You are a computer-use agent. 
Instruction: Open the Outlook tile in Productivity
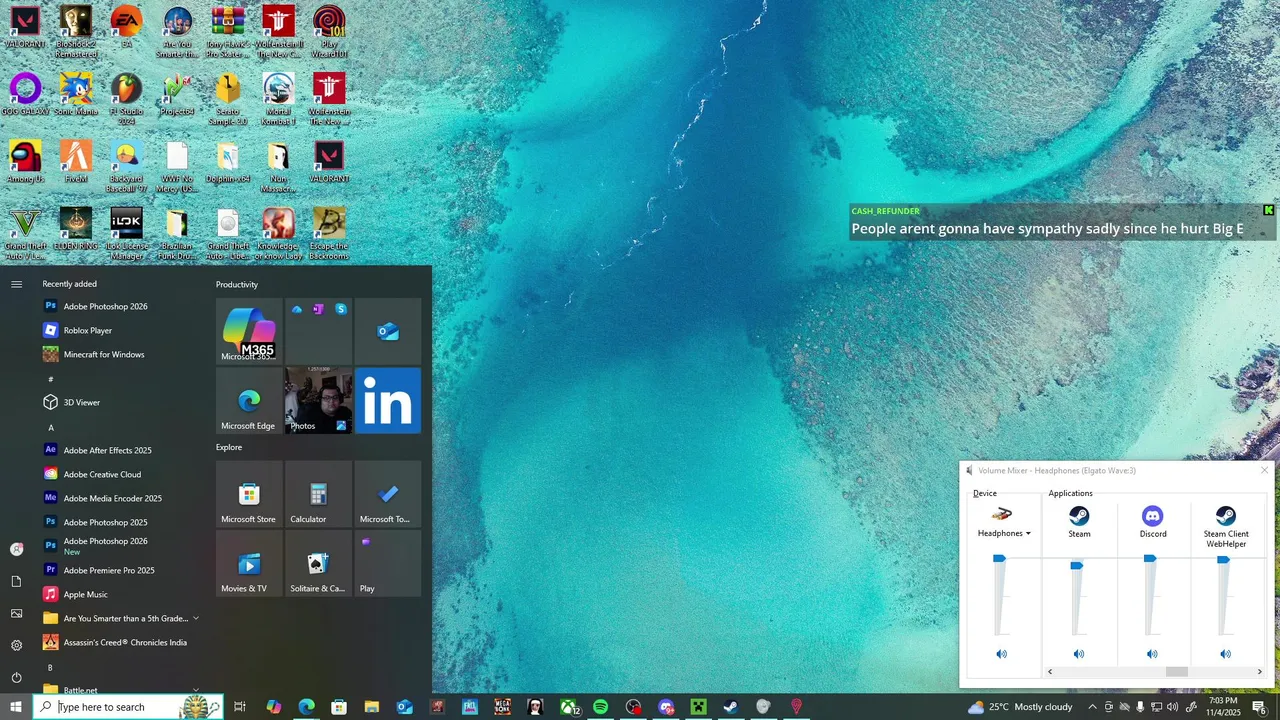point(388,331)
